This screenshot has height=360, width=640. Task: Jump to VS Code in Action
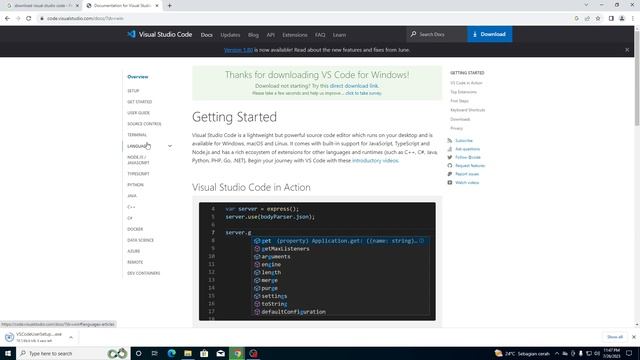tap(466, 83)
